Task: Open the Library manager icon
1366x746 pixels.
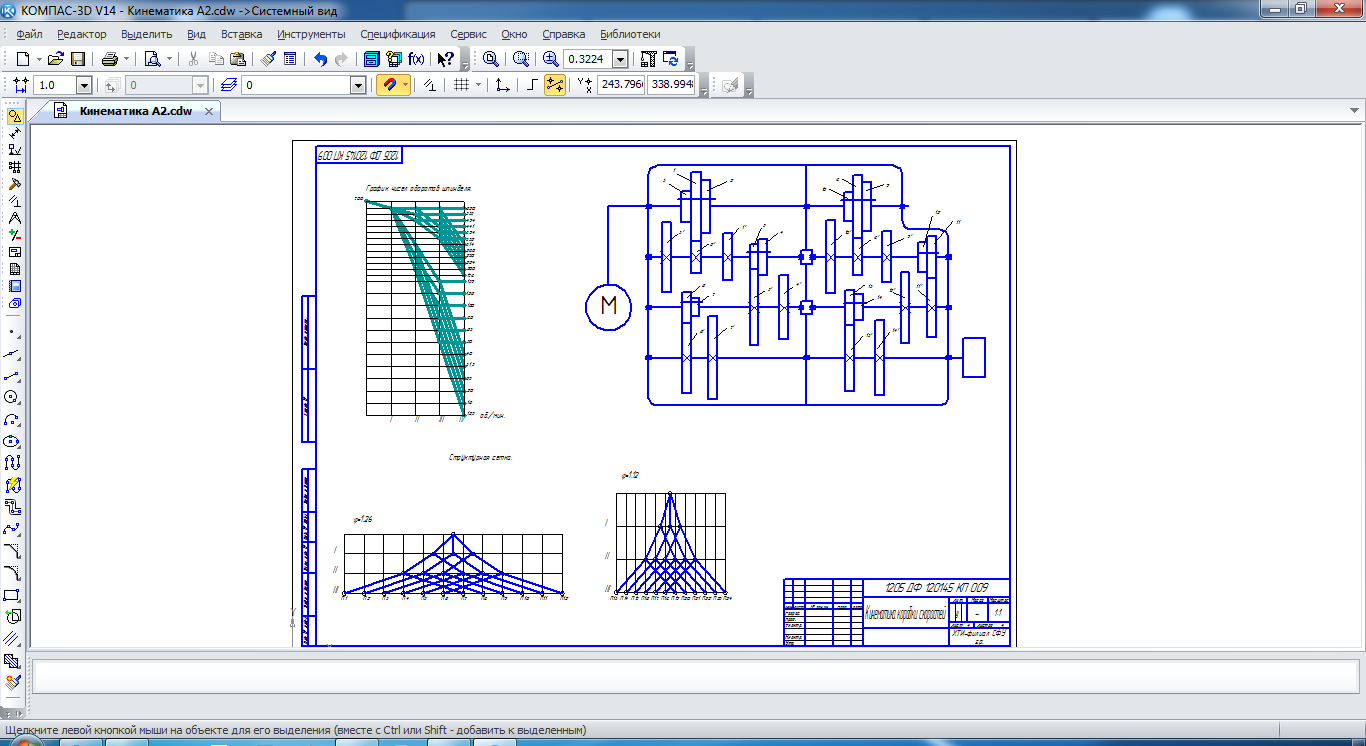Action: point(371,59)
